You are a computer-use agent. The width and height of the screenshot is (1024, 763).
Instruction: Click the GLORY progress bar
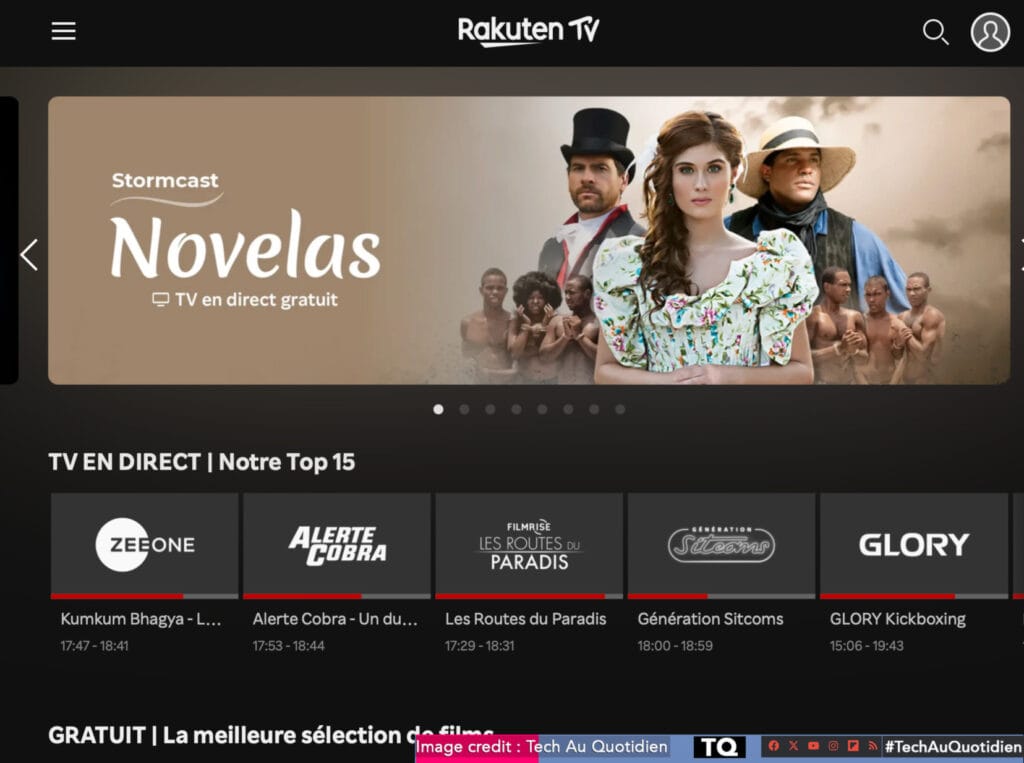point(914,596)
